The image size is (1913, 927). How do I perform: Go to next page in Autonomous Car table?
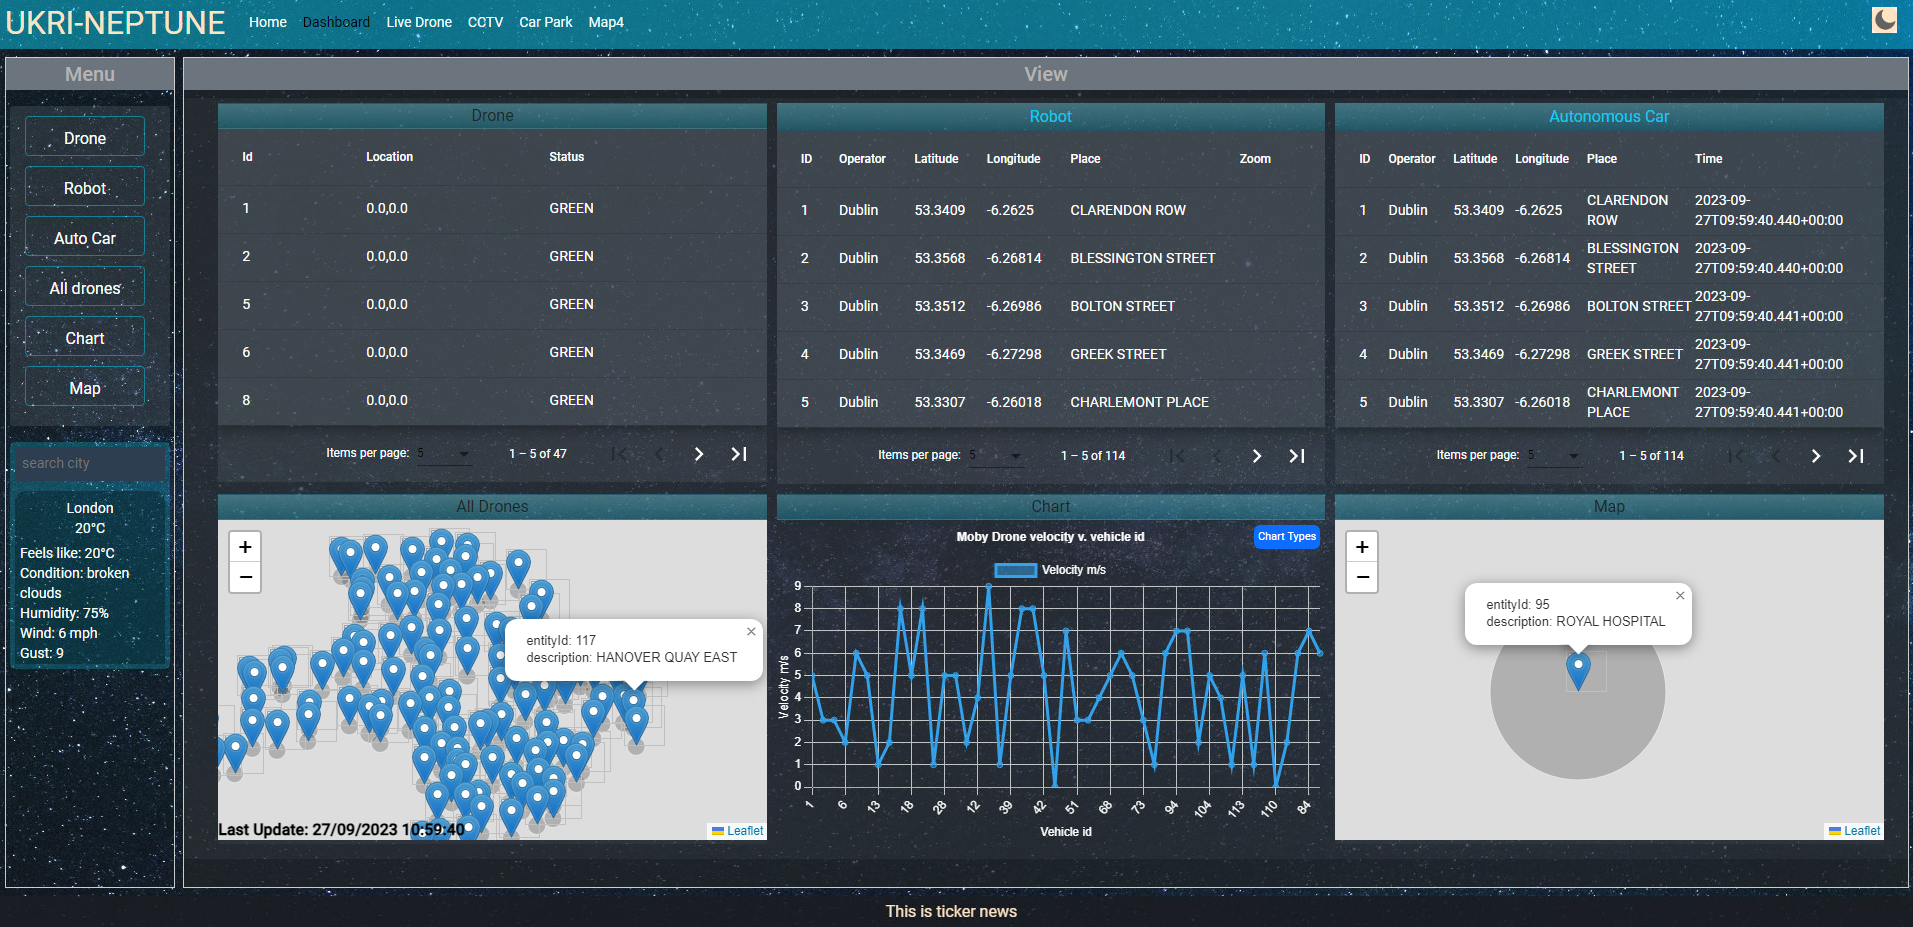point(1816,456)
